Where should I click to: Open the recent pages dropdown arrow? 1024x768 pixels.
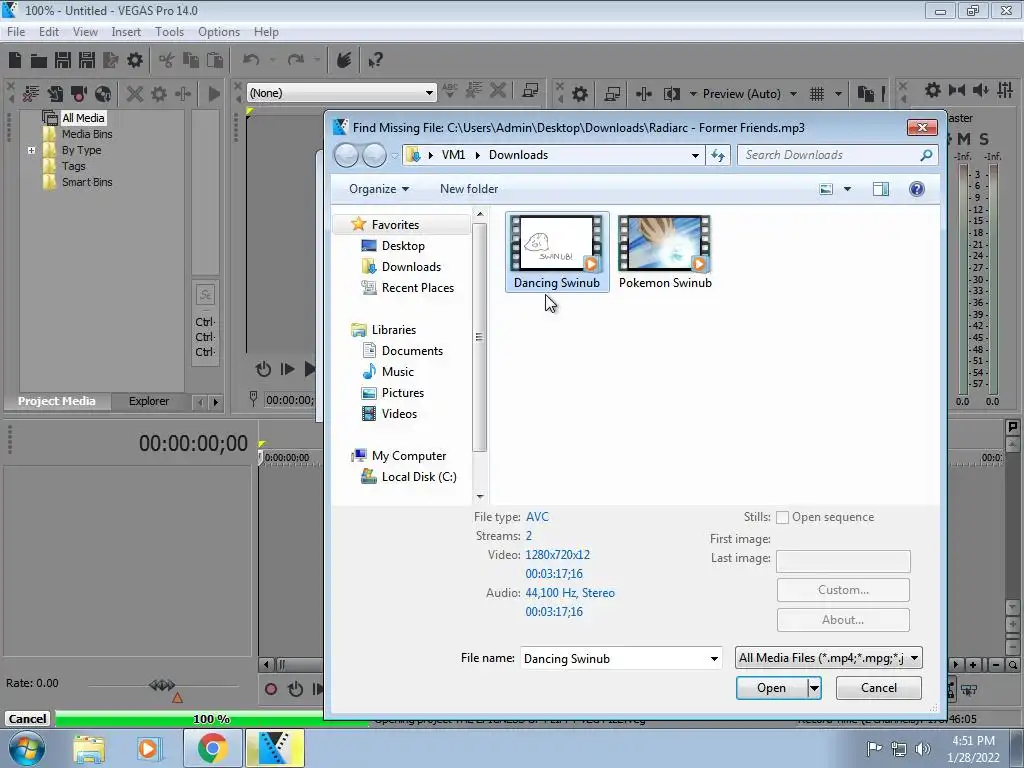[x=394, y=156]
